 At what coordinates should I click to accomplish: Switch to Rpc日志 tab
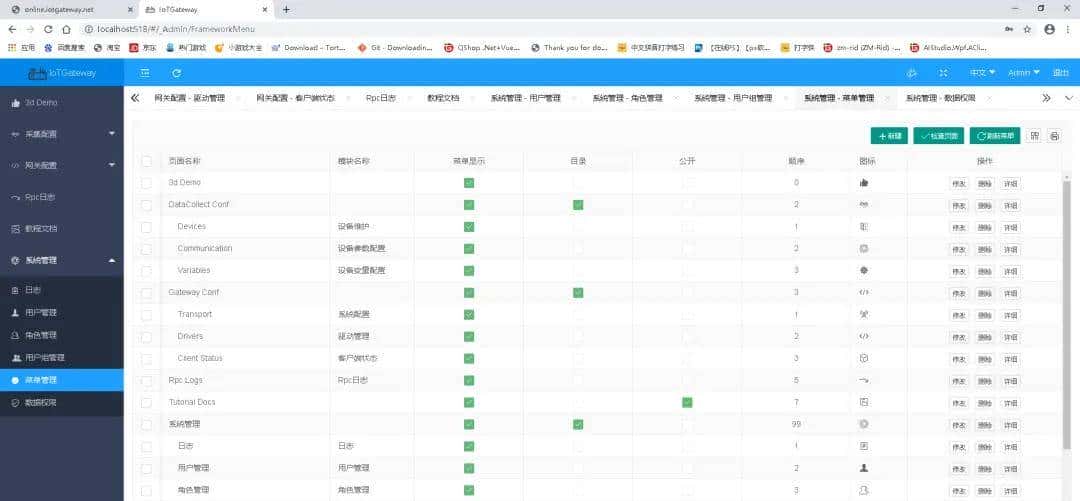(380, 98)
